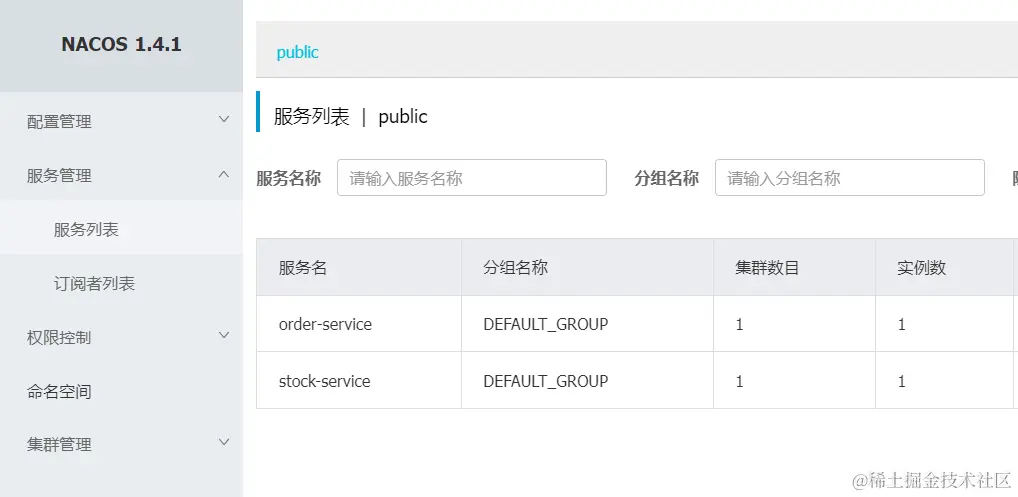
Task: Click the 集群数目 column header
Action: click(x=767, y=268)
